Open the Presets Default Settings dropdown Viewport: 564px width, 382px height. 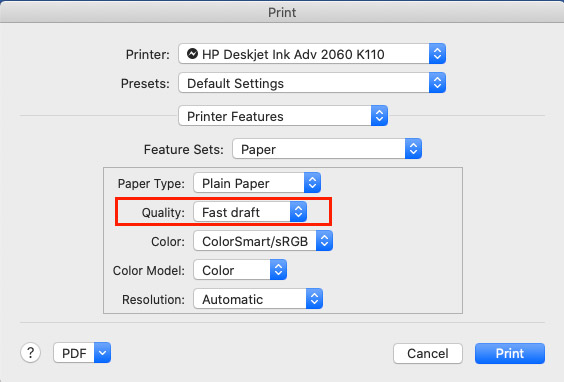pos(312,83)
